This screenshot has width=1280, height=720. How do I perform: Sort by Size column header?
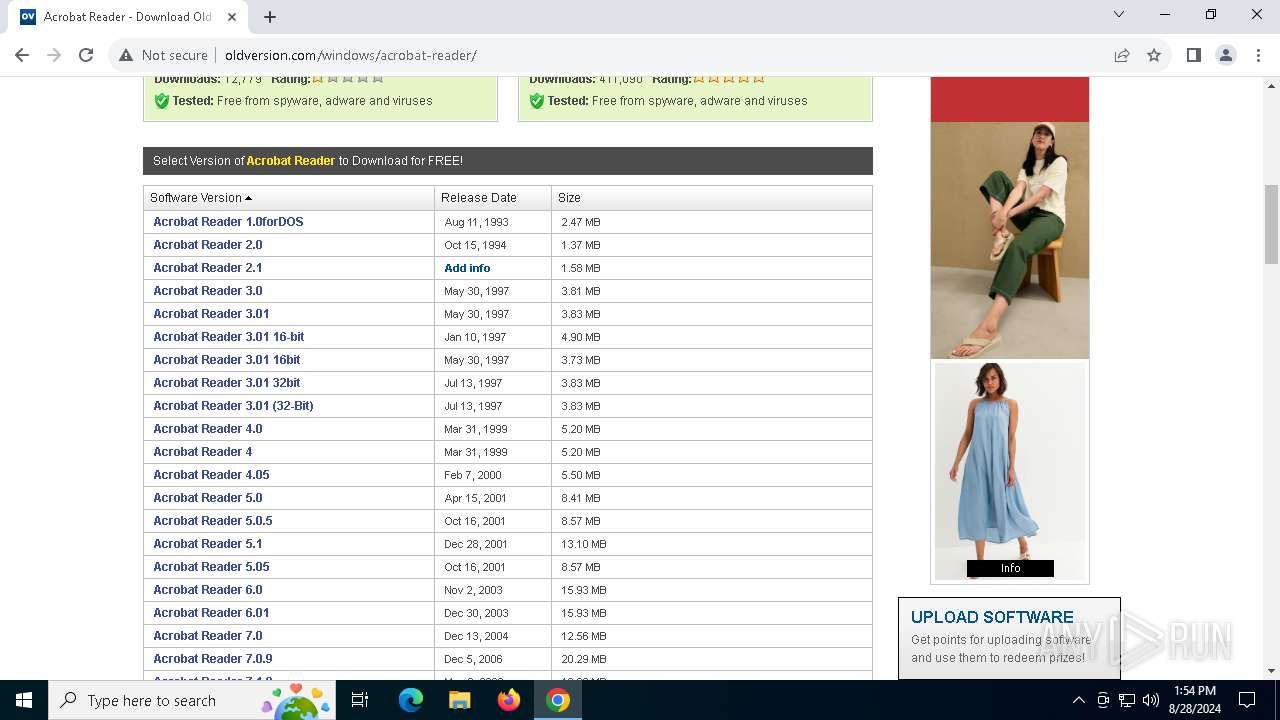tap(712, 198)
